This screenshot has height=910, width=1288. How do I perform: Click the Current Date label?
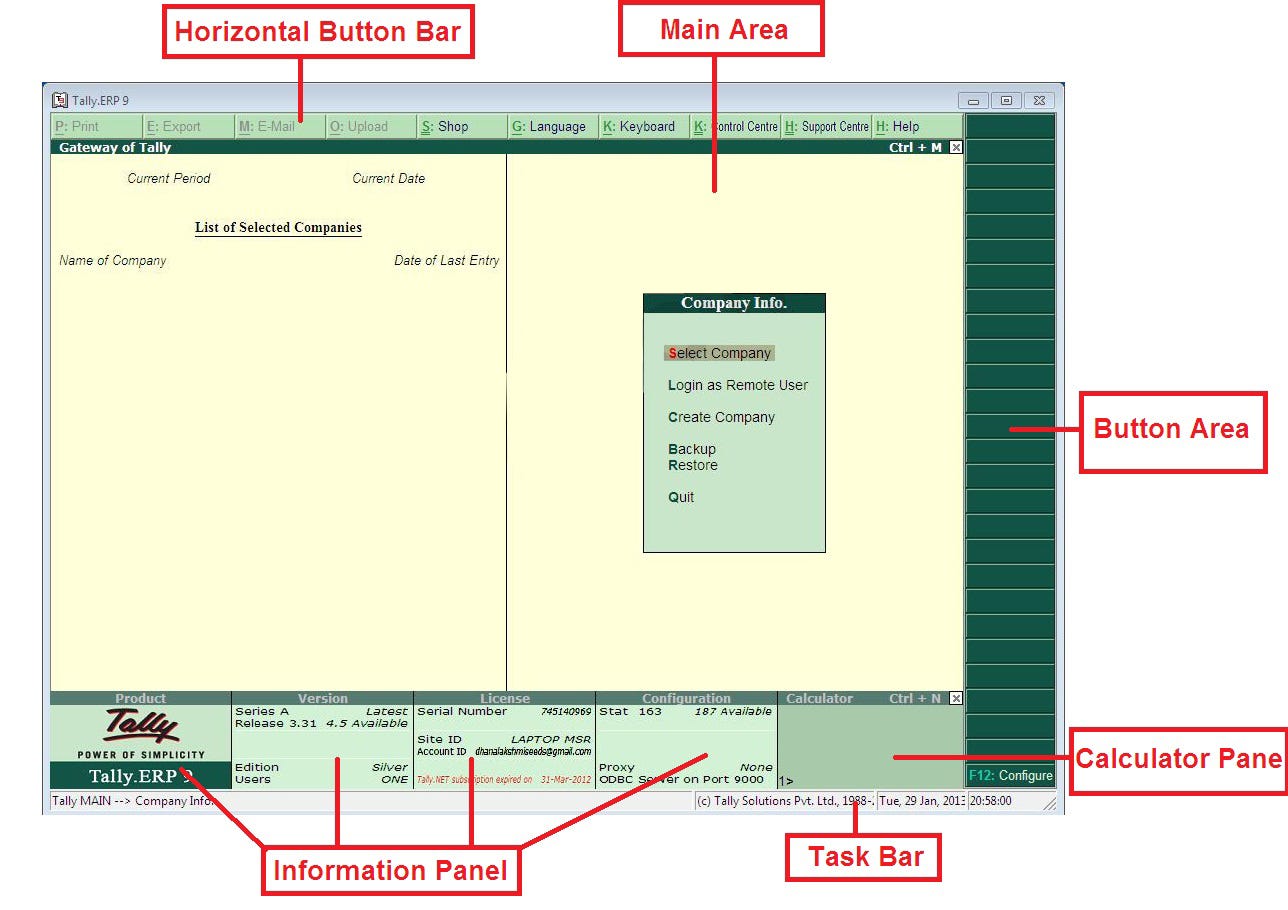click(389, 179)
